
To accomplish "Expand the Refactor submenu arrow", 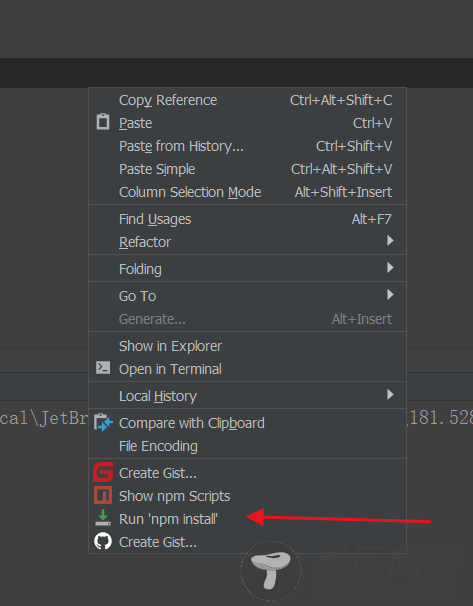I will (x=390, y=241).
